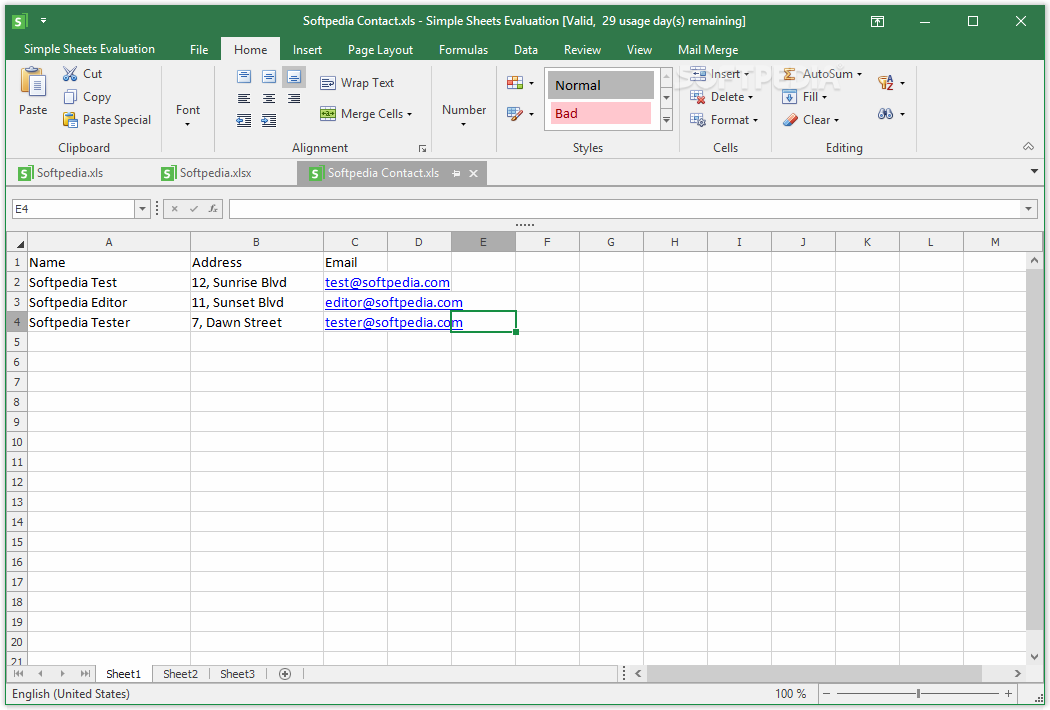
Task: Decrease cell indent
Action: pos(244,121)
